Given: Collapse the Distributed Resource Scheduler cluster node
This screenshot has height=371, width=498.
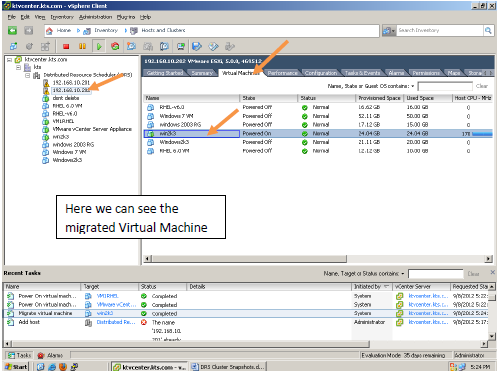Looking at the screenshot, I should click(x=28, y=75).
